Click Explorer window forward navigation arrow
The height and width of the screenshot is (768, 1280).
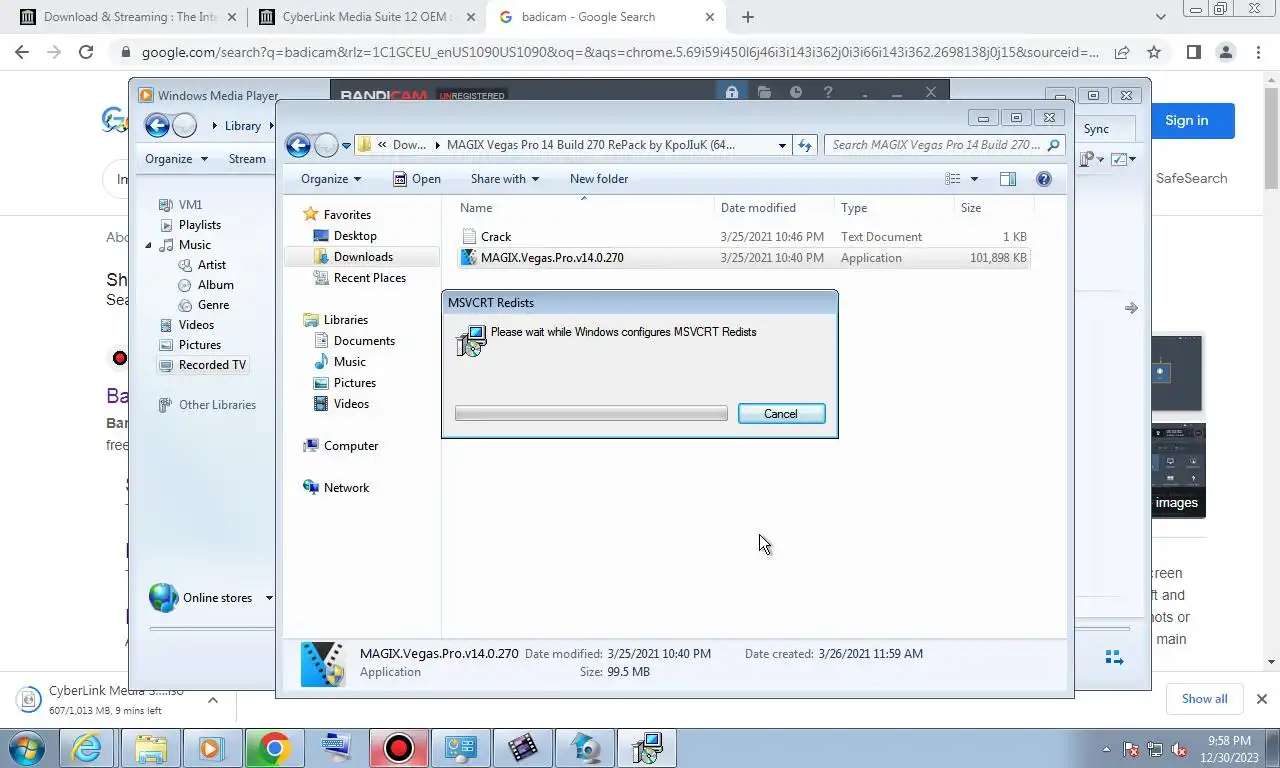point(326,145)
